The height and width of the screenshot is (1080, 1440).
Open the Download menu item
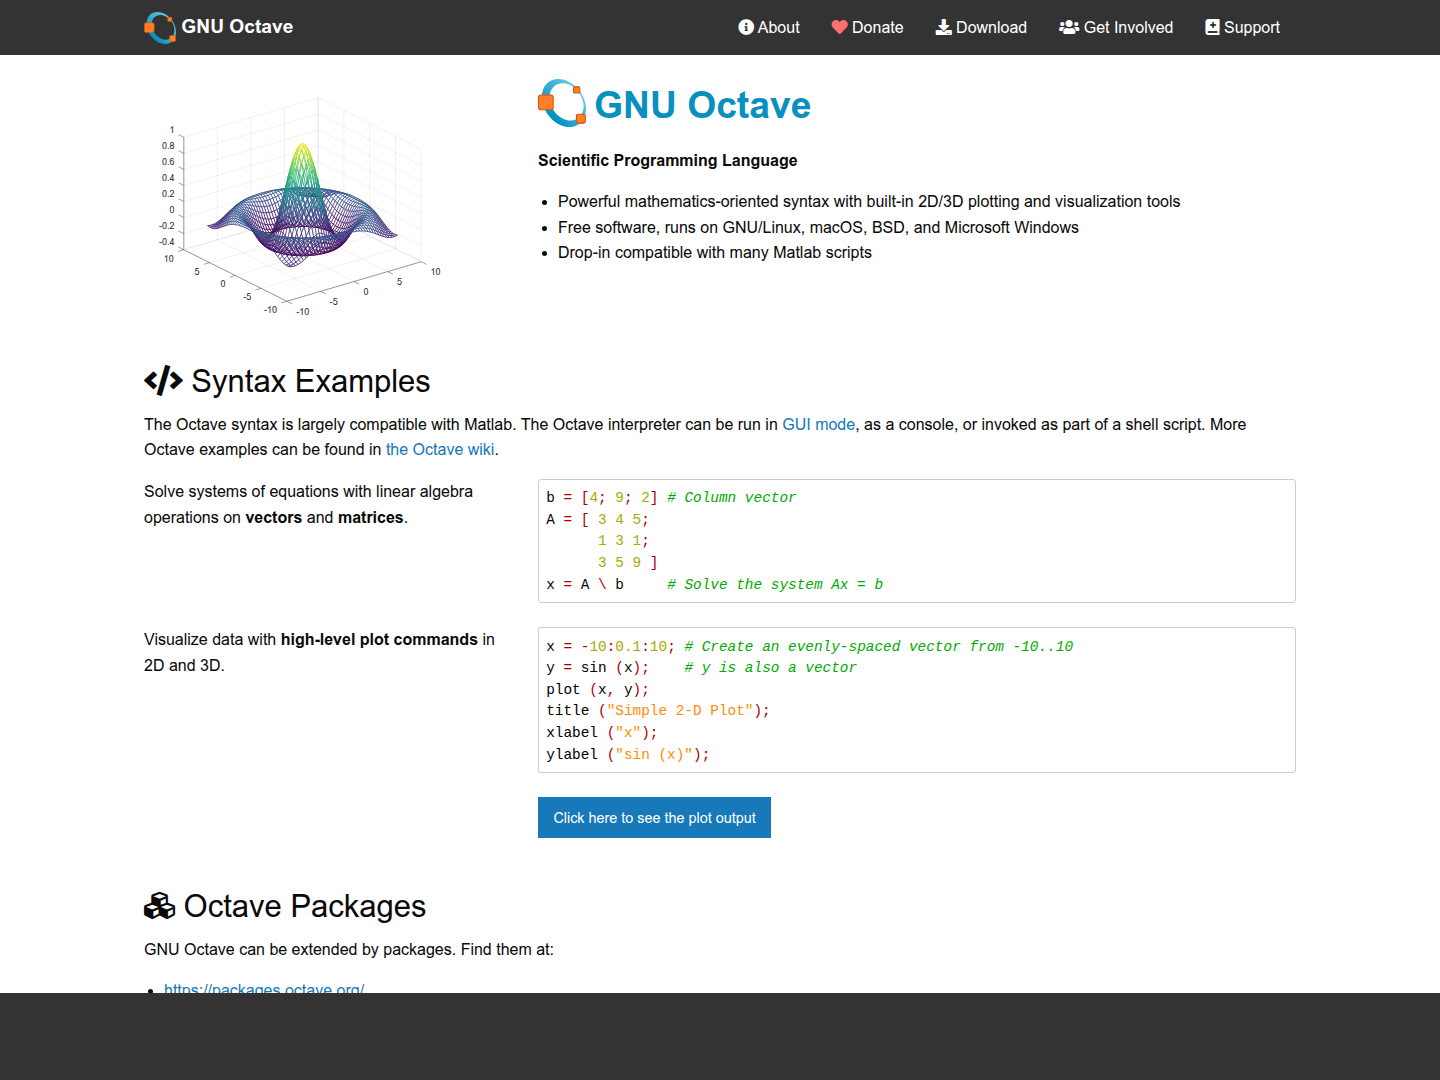point(981,27)
